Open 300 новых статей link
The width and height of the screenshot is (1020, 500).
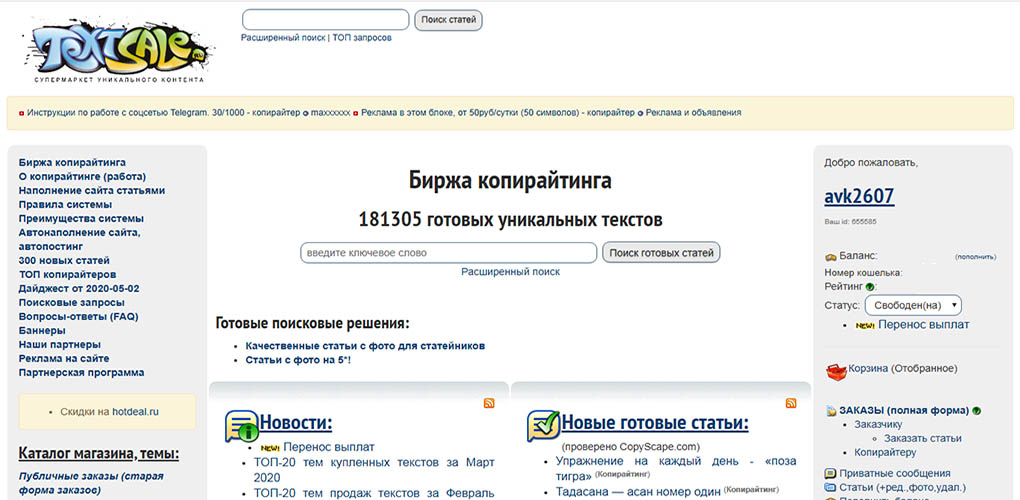[x=64, y=261]
